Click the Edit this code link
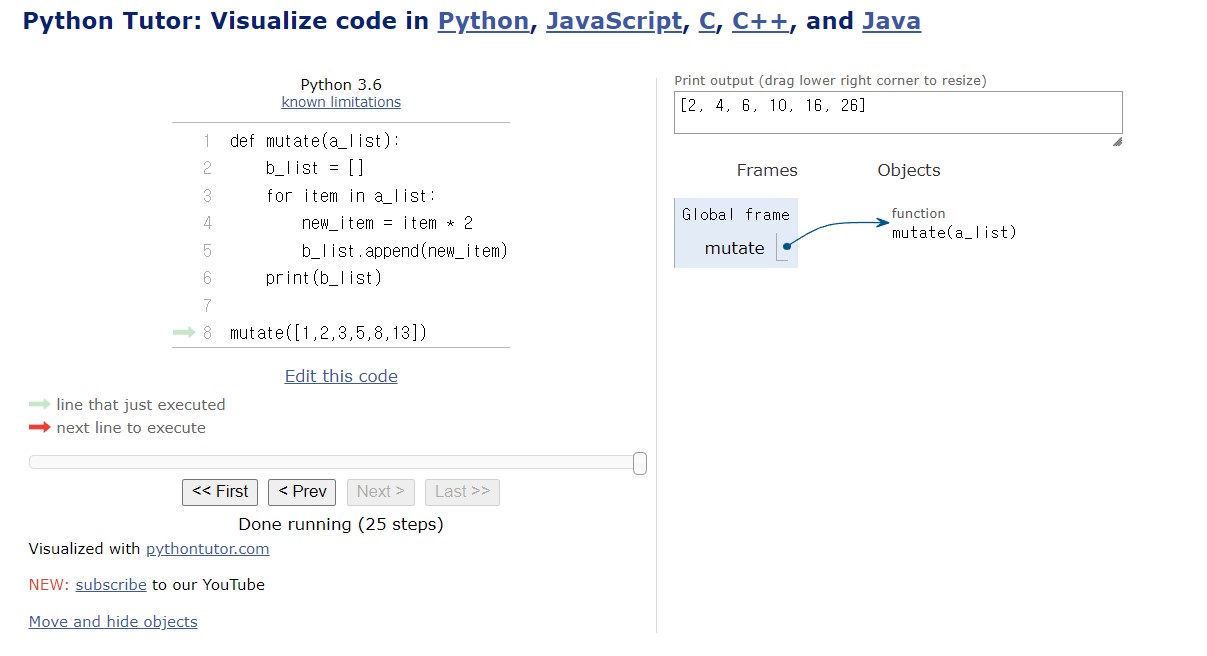1207x656 pixels. [341, 377]
